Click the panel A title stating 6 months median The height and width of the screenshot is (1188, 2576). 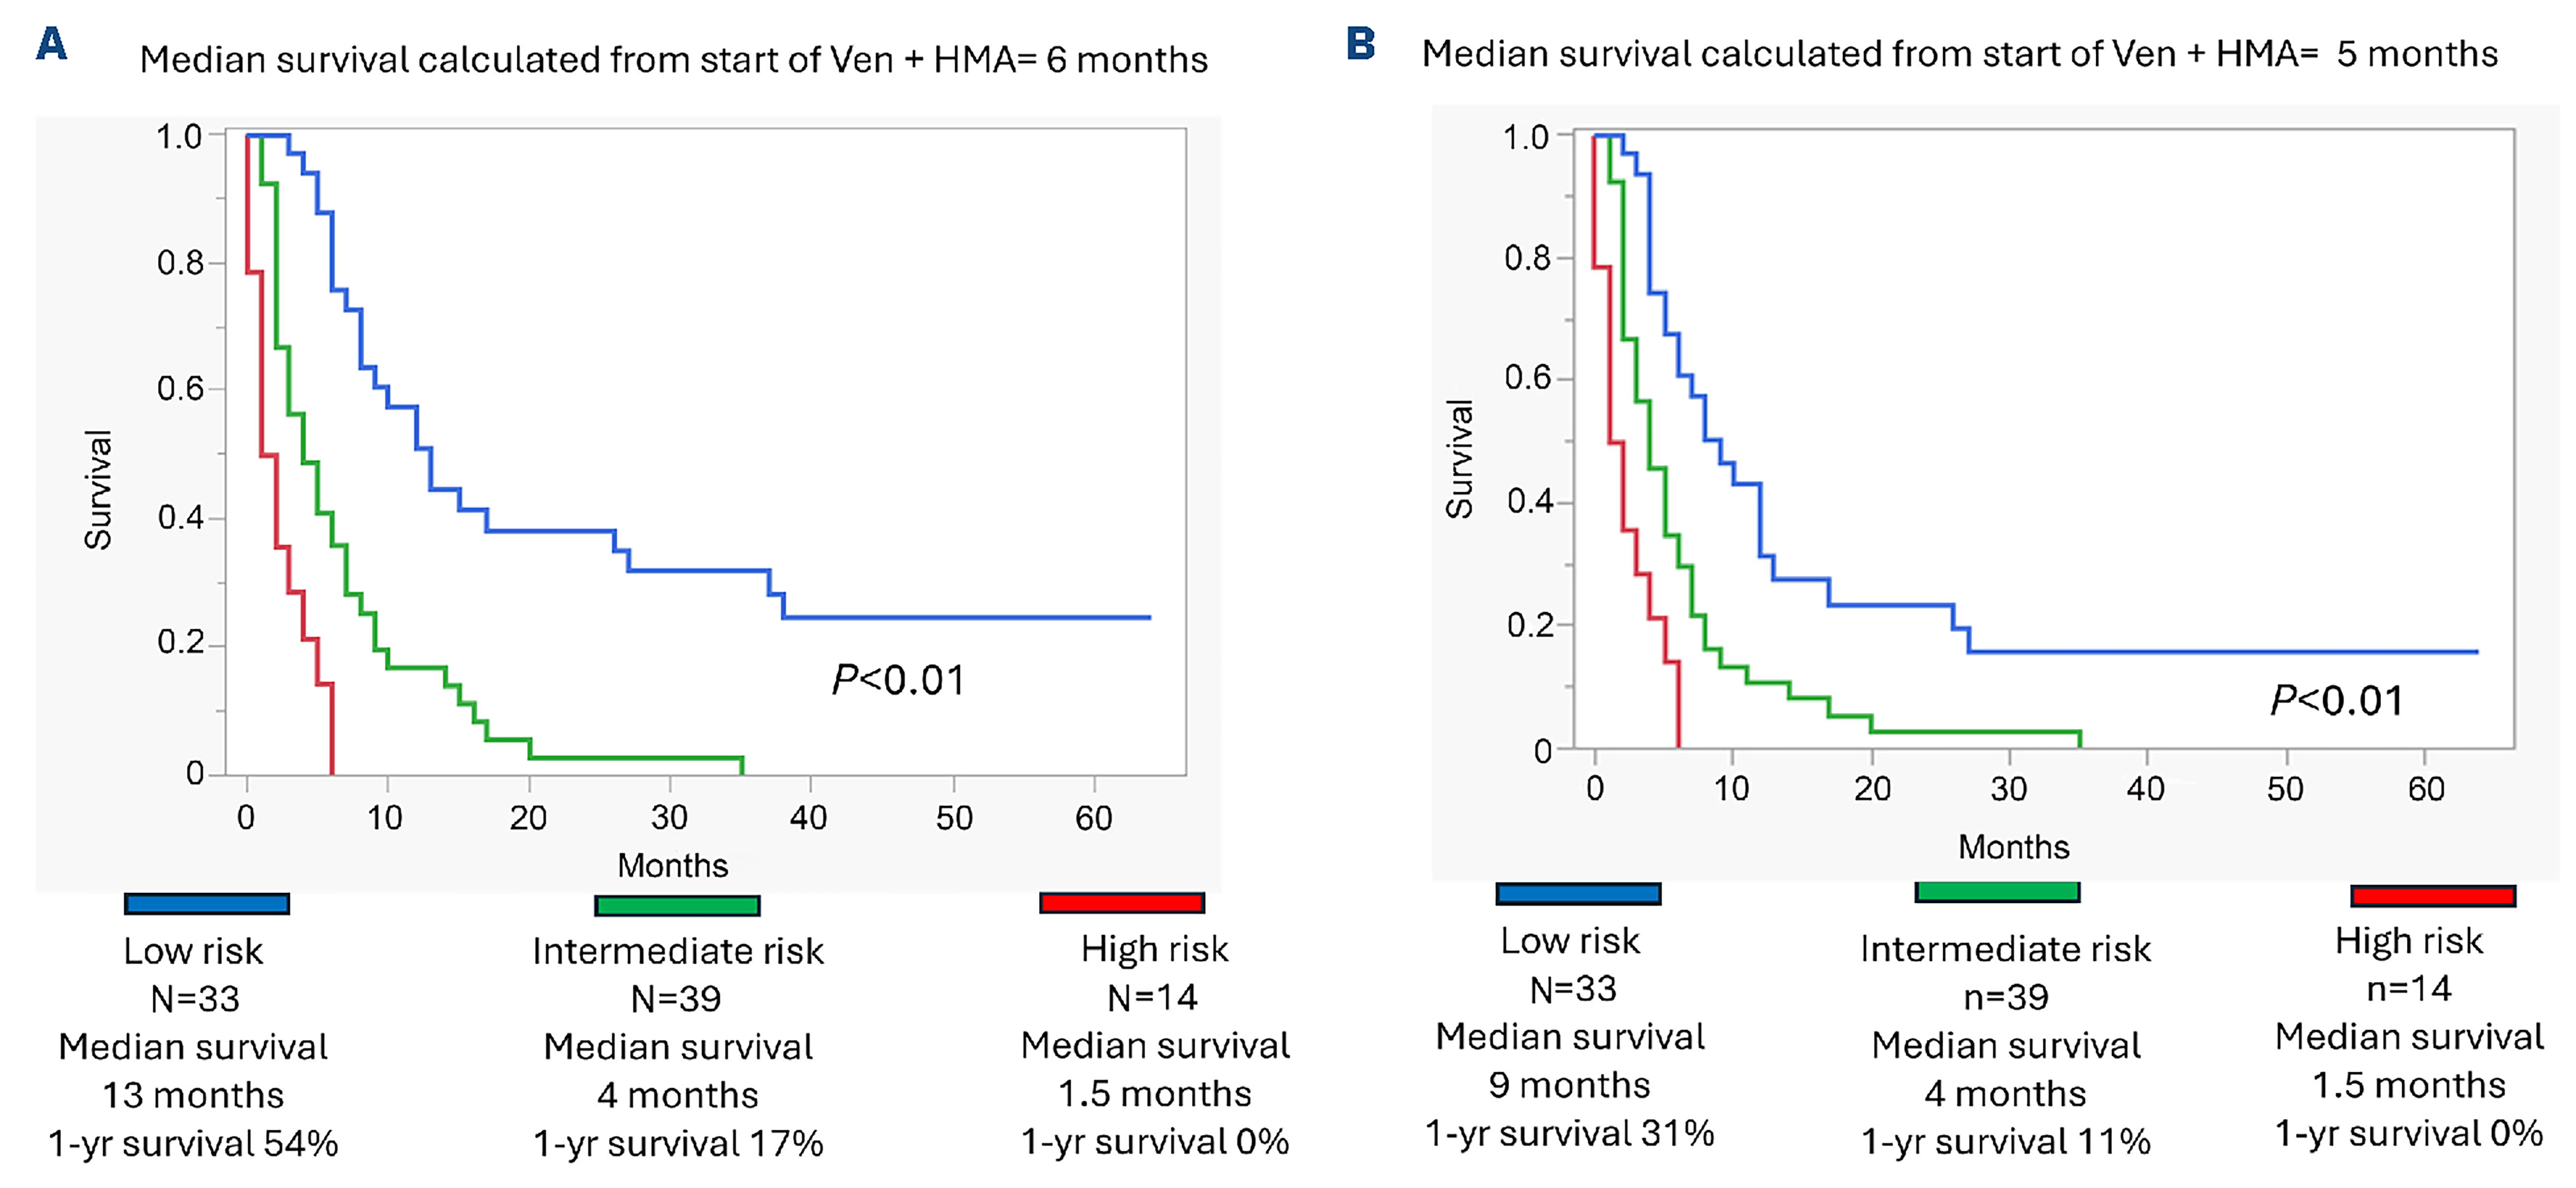pos(673,60)
